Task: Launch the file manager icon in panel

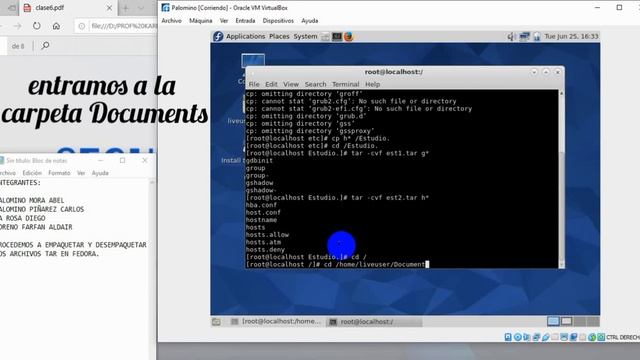Action: [325, 37]
